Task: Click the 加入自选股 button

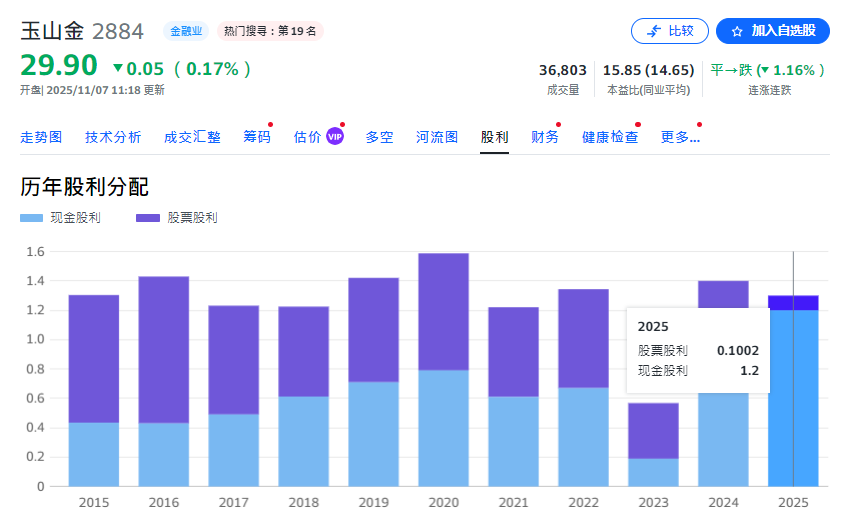Action: coord(773,31)
